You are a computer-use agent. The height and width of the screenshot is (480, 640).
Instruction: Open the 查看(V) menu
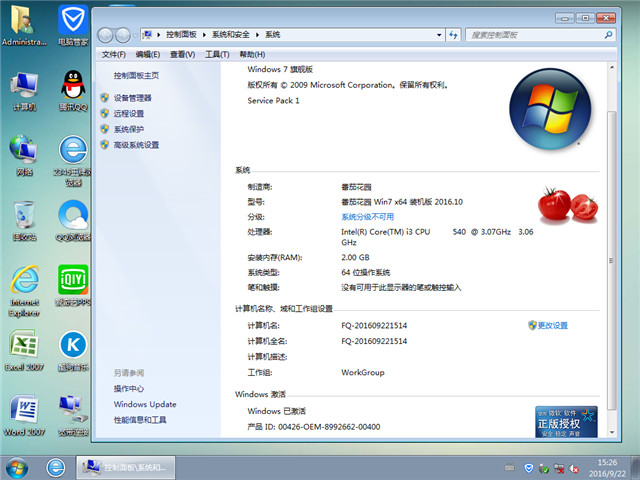point(182,54)
